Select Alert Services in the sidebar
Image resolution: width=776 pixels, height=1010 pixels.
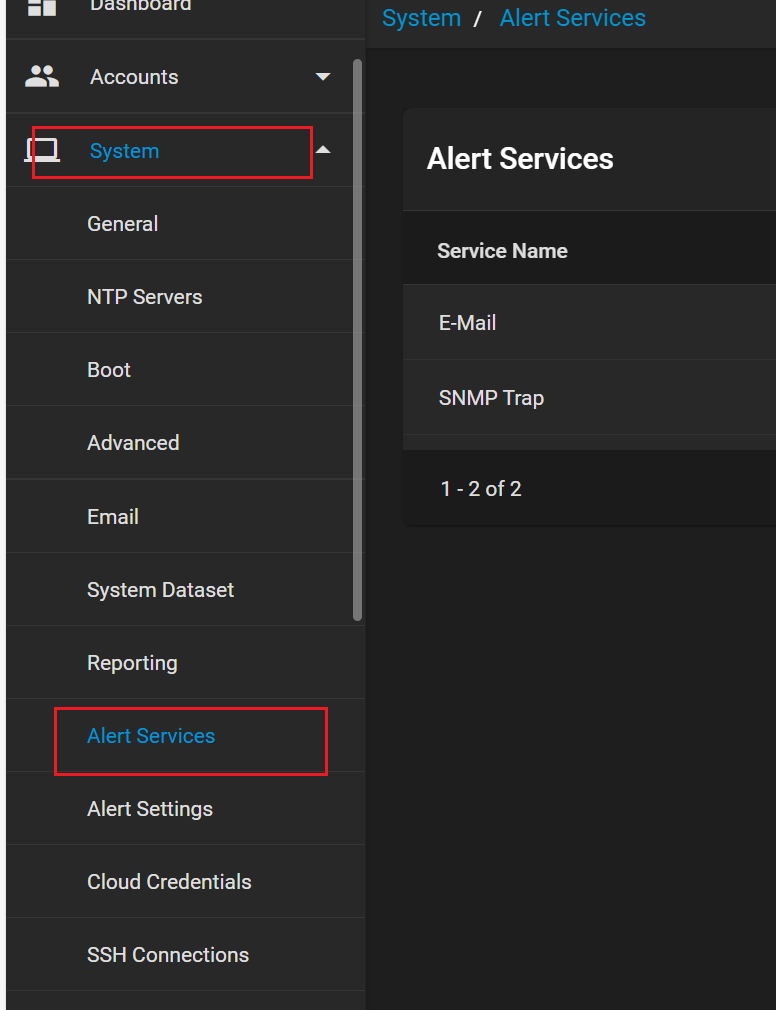pyautogui.click(x=151, y=736)
